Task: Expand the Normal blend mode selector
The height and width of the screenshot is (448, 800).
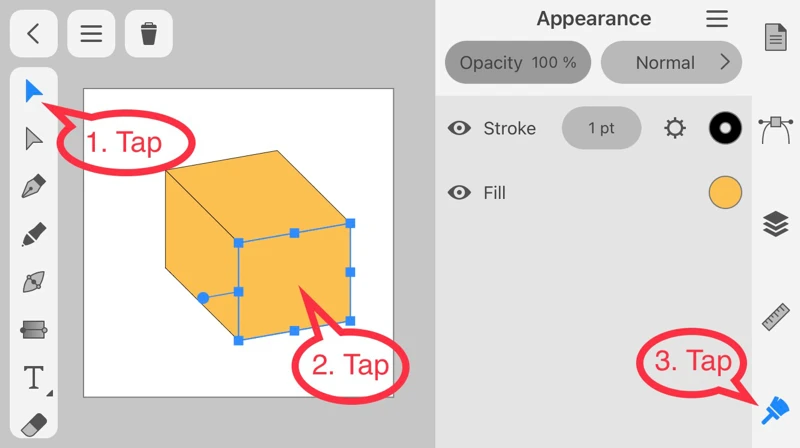Action: [x=671, y=62]
